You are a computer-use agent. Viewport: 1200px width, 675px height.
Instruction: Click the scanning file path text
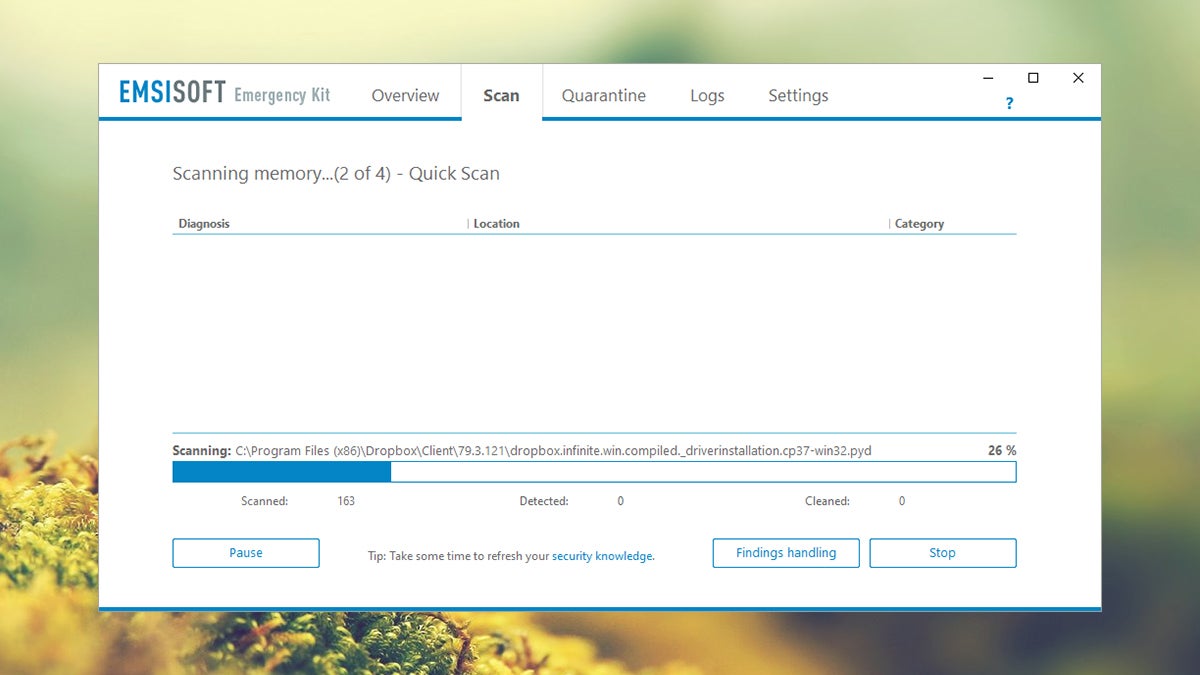pos(553,451)
